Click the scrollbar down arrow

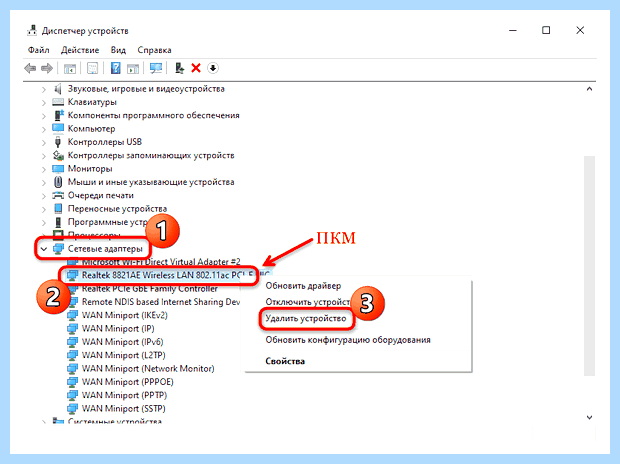click(589, 417)
